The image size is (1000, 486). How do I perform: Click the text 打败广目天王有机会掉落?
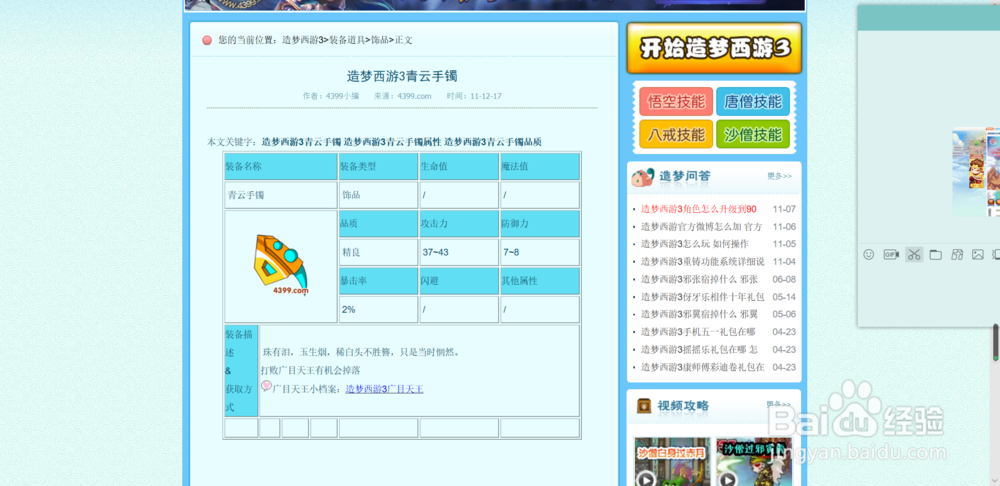(311, 370)
